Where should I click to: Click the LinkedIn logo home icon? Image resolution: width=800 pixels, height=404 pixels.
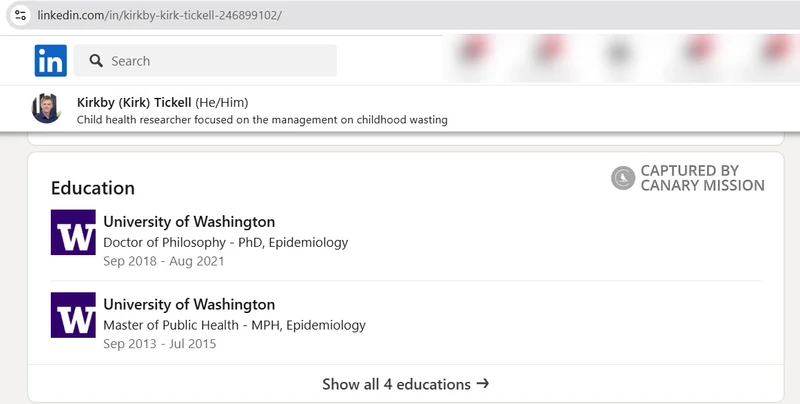51,61
